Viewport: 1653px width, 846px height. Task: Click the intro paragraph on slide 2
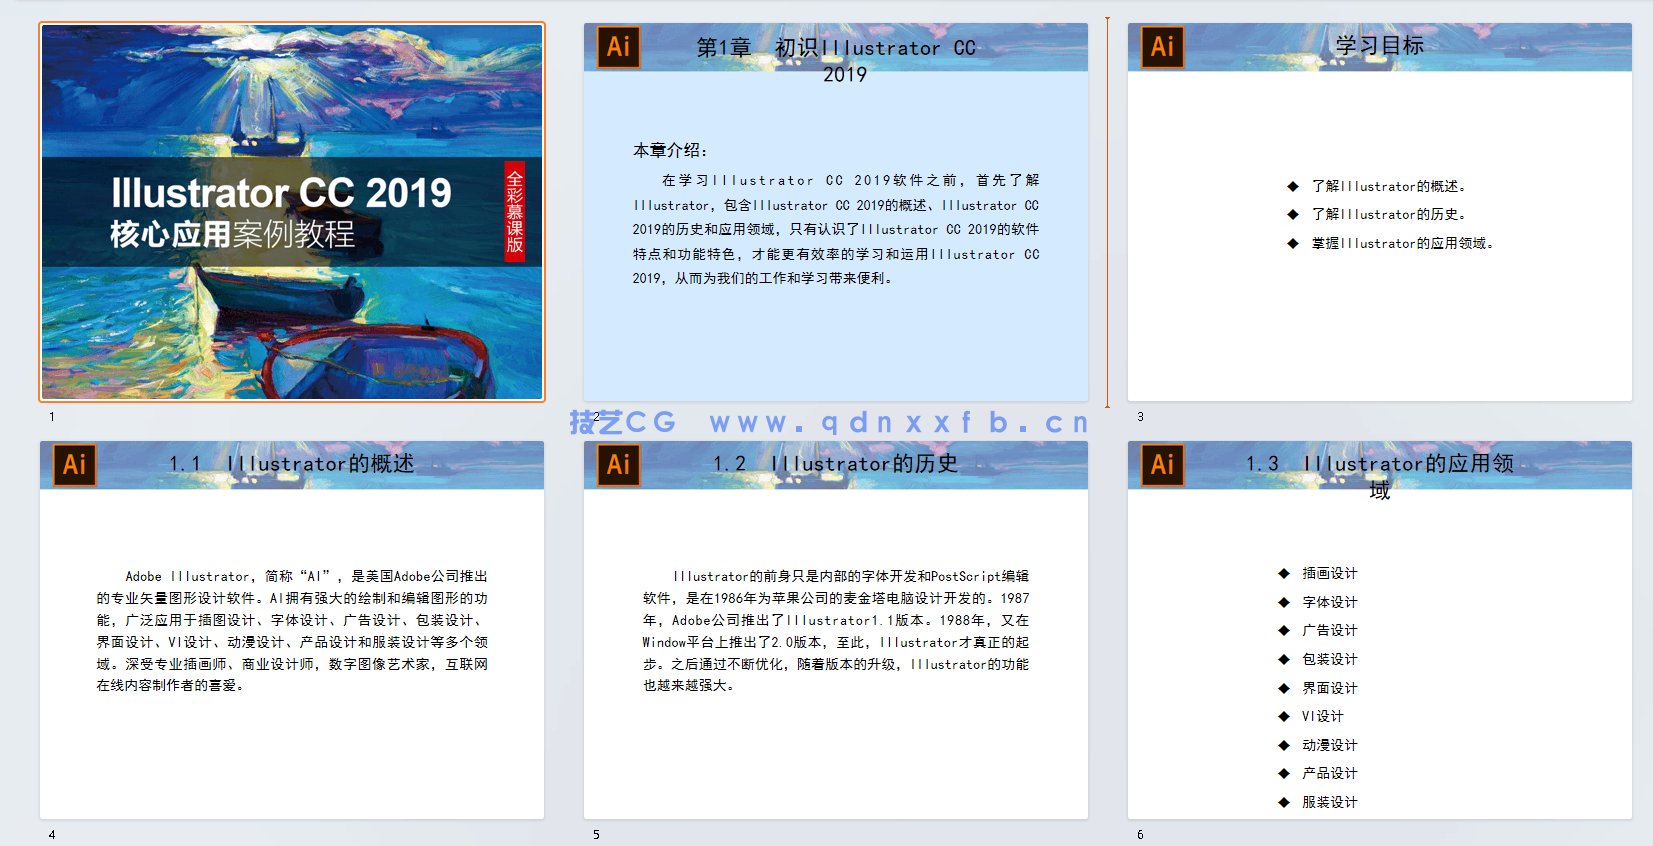836,229
